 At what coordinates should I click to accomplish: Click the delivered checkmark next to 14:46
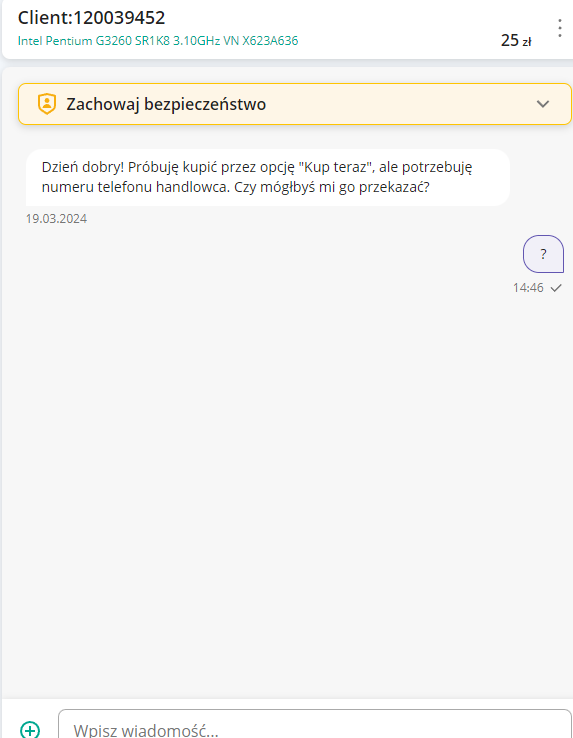pos(556,288)
